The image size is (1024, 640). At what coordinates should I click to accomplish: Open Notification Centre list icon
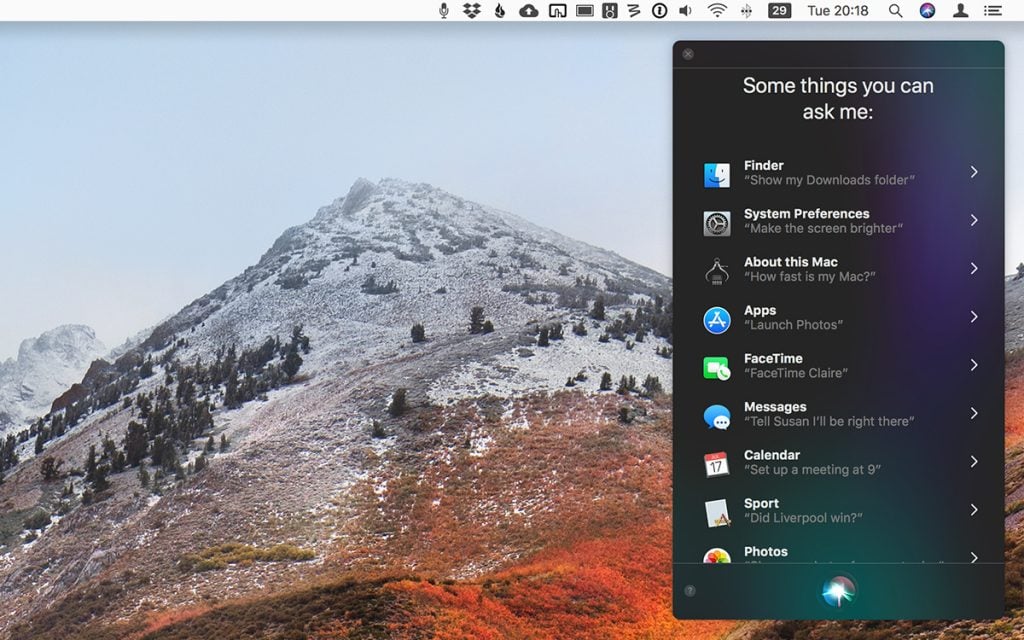click(993, 10)
